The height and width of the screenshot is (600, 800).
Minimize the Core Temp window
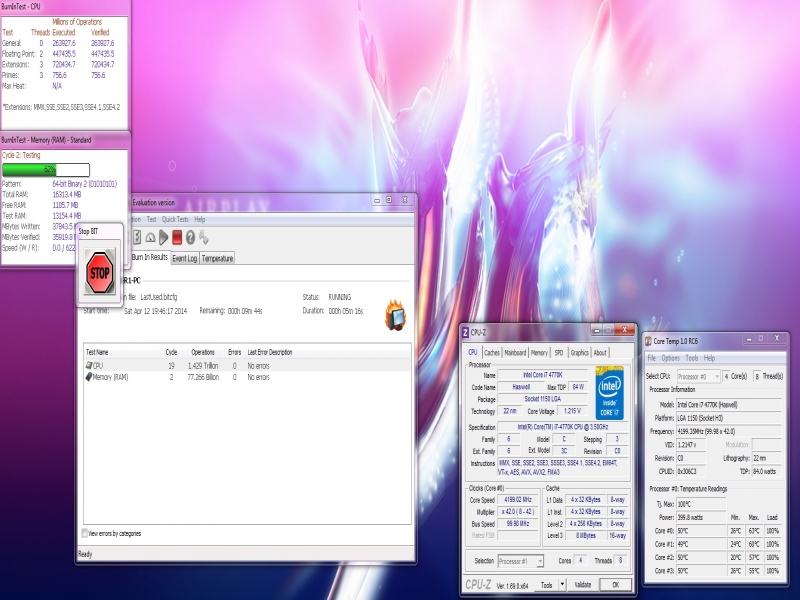tap(749, 339)
